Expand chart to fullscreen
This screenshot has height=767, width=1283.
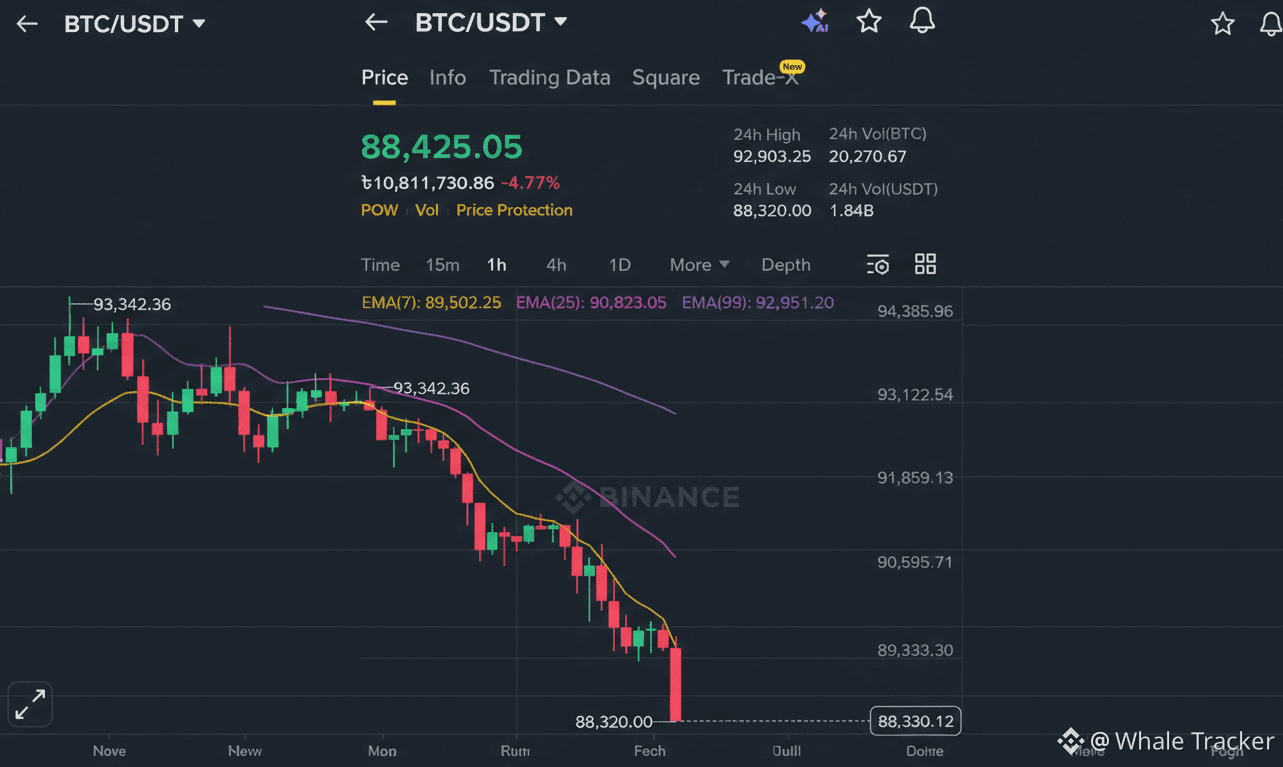coord(30,704)
